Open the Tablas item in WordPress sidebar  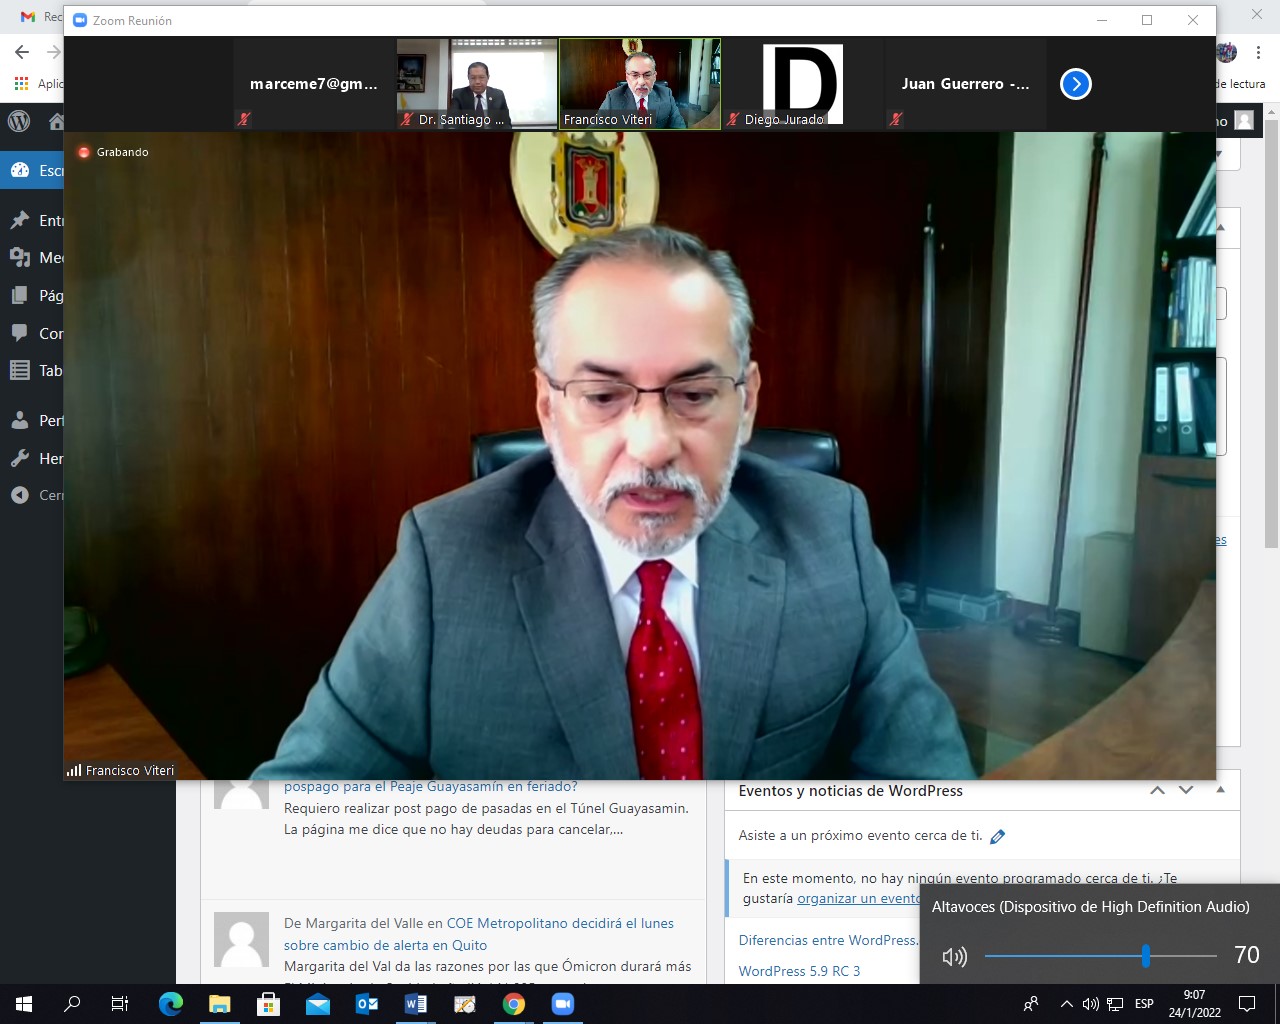(32, 370)
